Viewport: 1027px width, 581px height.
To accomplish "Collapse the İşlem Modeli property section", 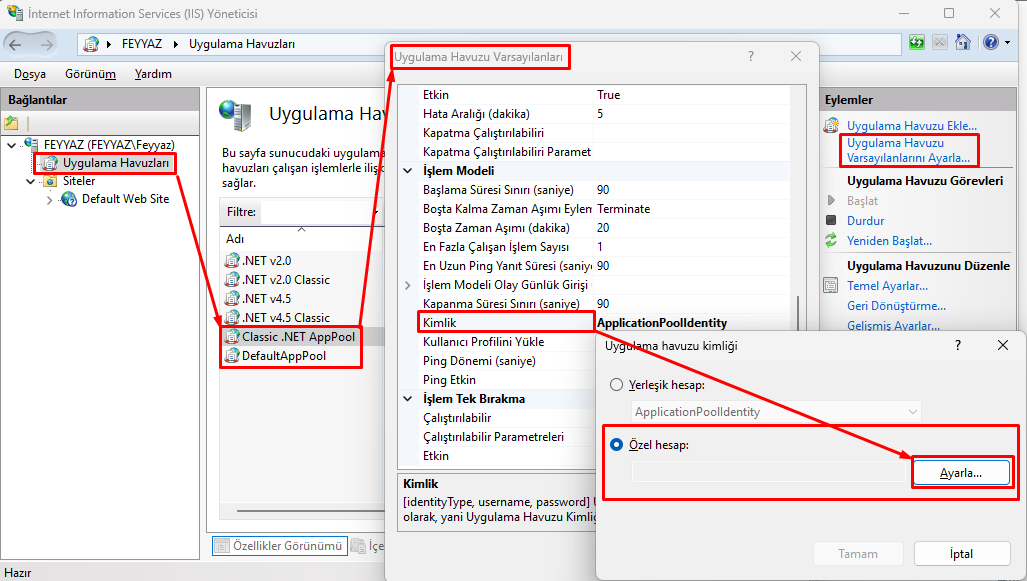I will tap(407, 171).
